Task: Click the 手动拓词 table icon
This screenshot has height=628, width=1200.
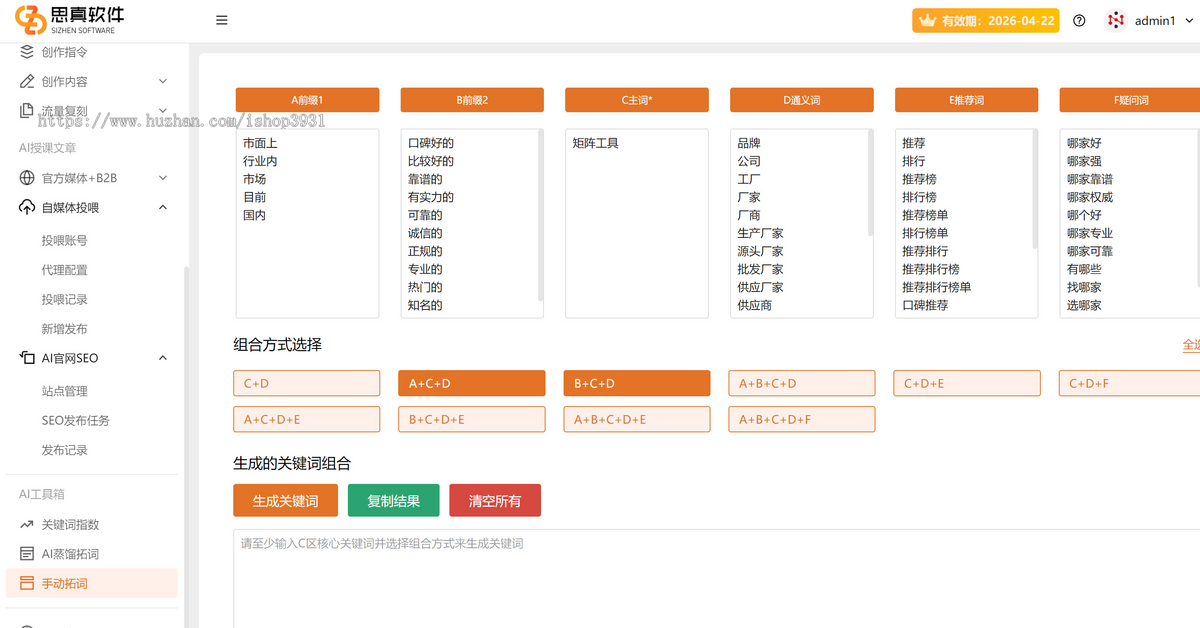Action: coord(27,583)
